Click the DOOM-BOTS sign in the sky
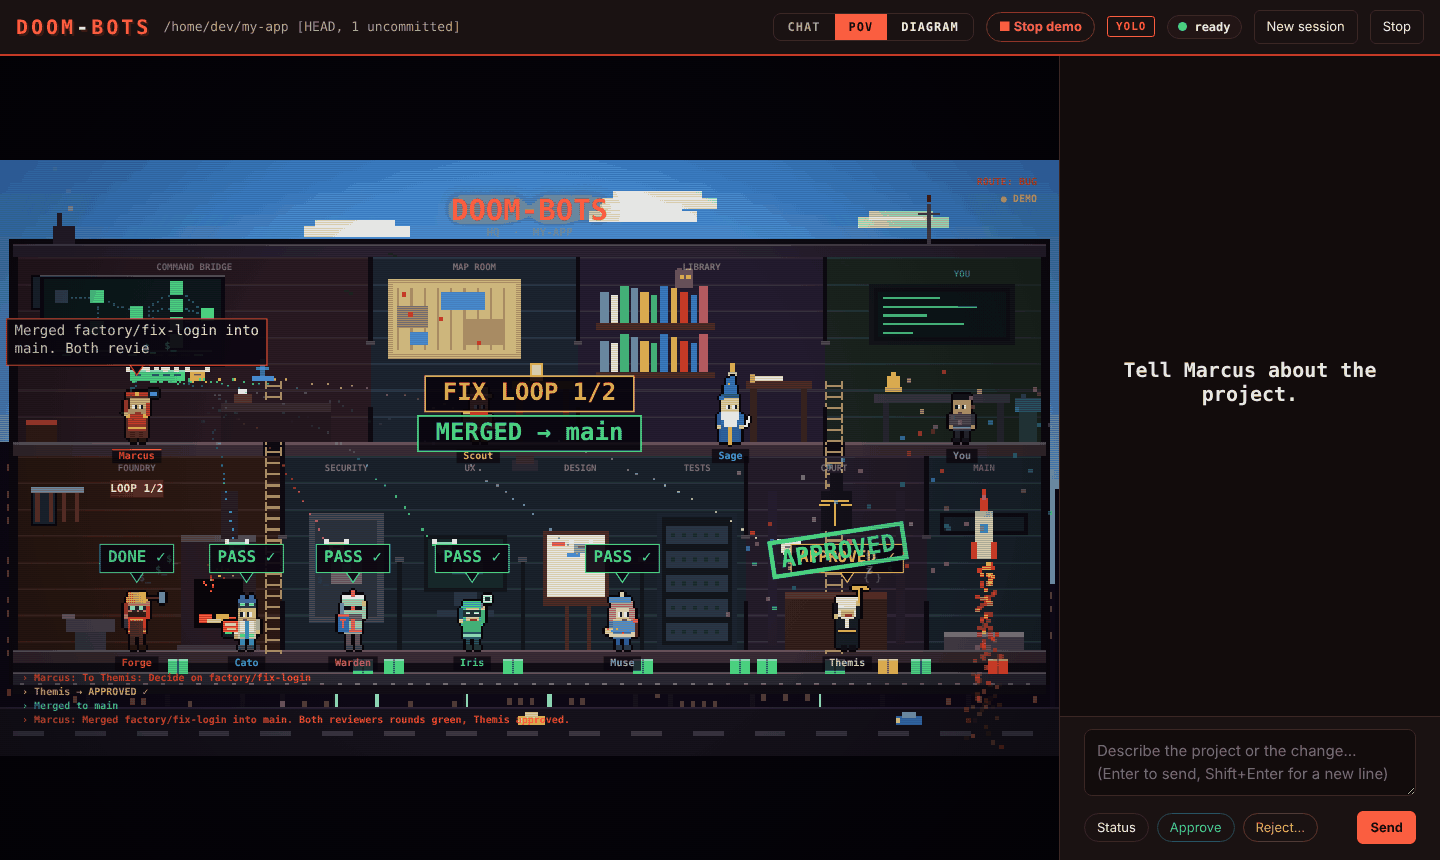 (x=529, y=210)
